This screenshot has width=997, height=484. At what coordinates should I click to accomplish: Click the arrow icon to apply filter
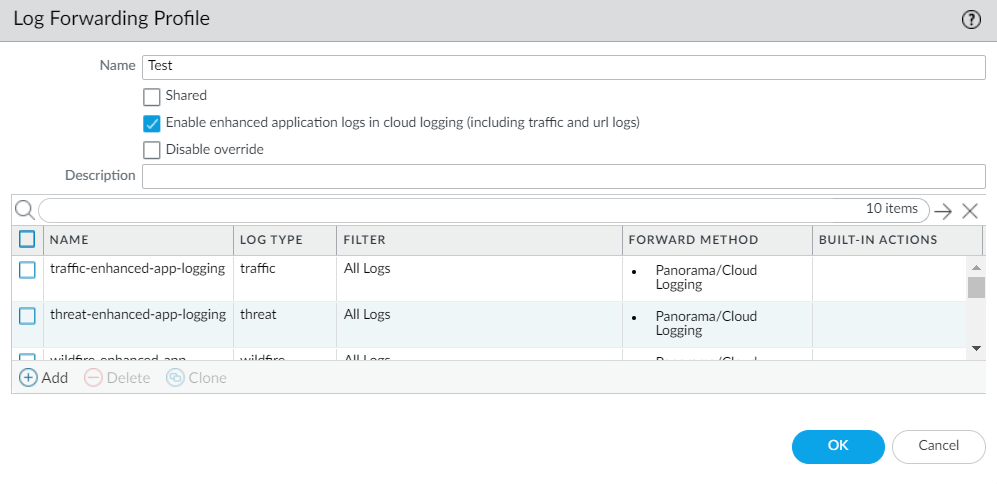[942, 210]
